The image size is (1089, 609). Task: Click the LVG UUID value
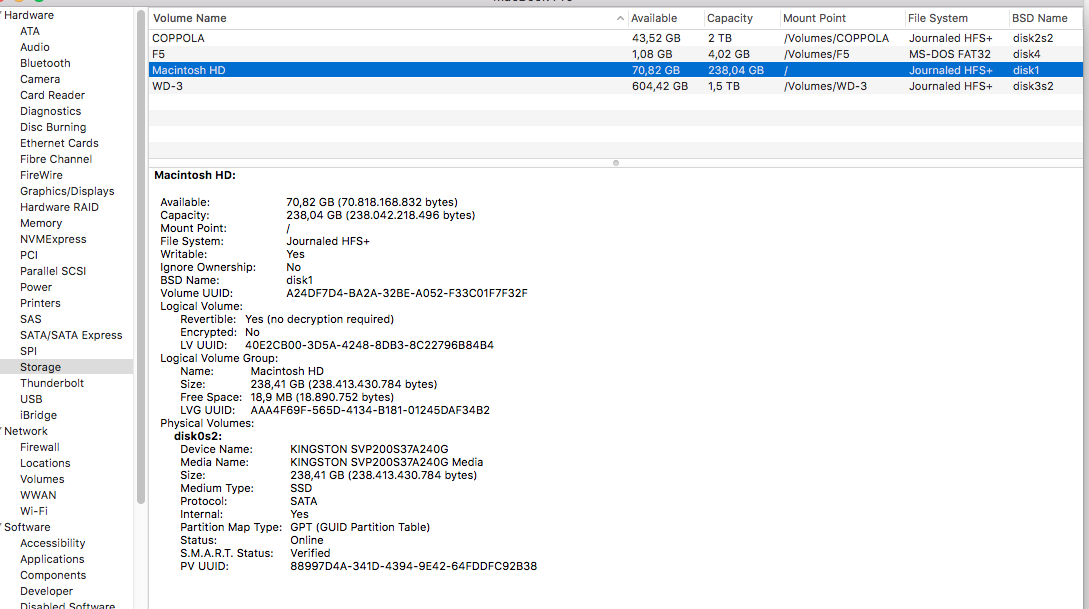370,410
